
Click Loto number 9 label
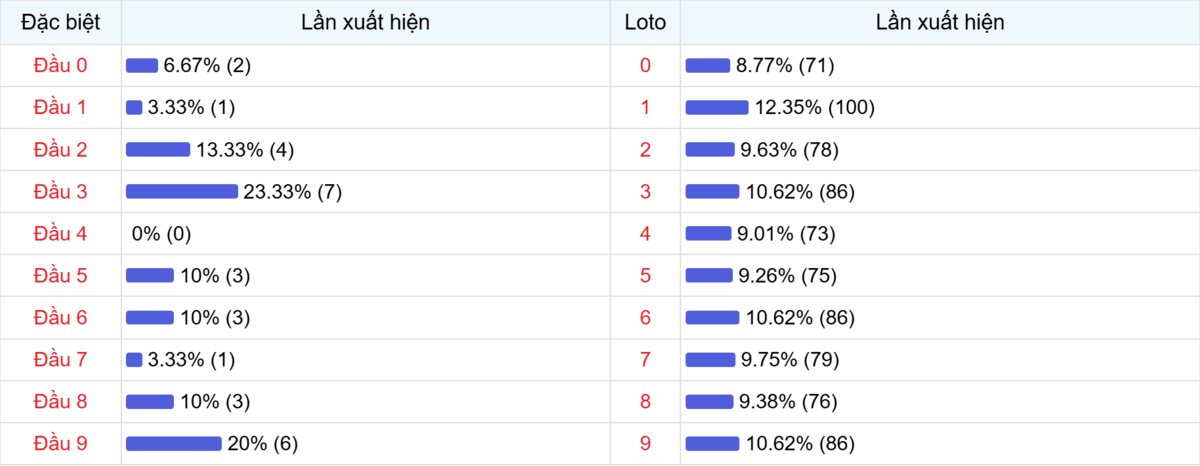645,443
